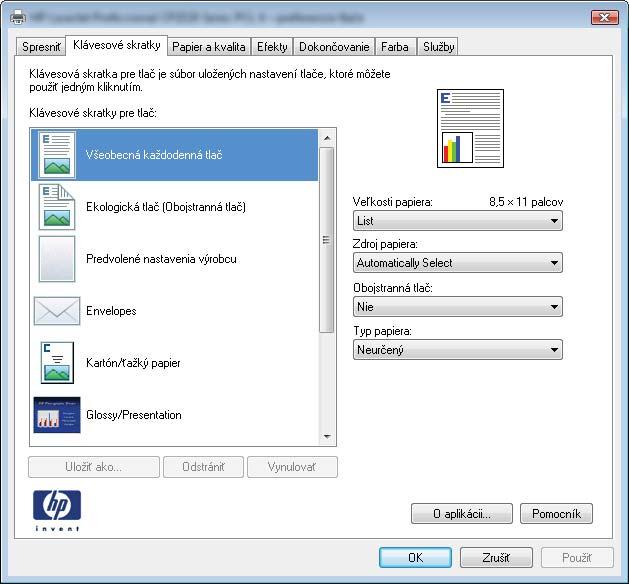Open the Spresniť tab
The height and width of the screenshot is (584, 629).
41,47
